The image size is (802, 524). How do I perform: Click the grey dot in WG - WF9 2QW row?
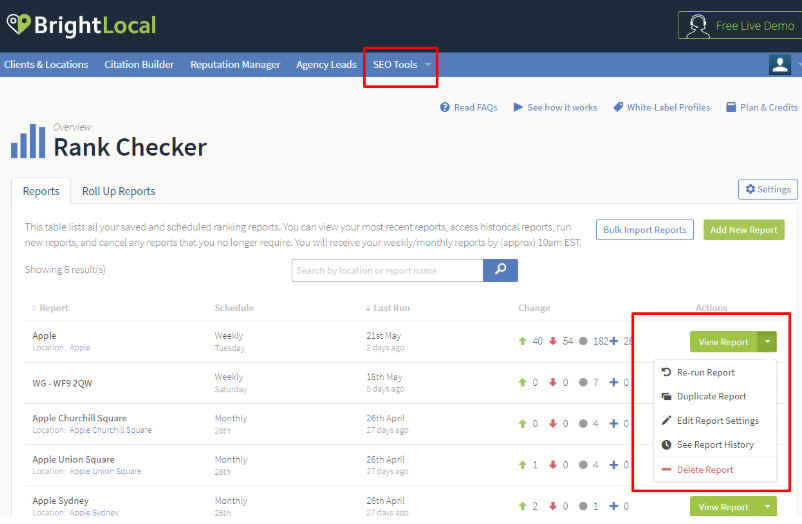tap(583, 382)
